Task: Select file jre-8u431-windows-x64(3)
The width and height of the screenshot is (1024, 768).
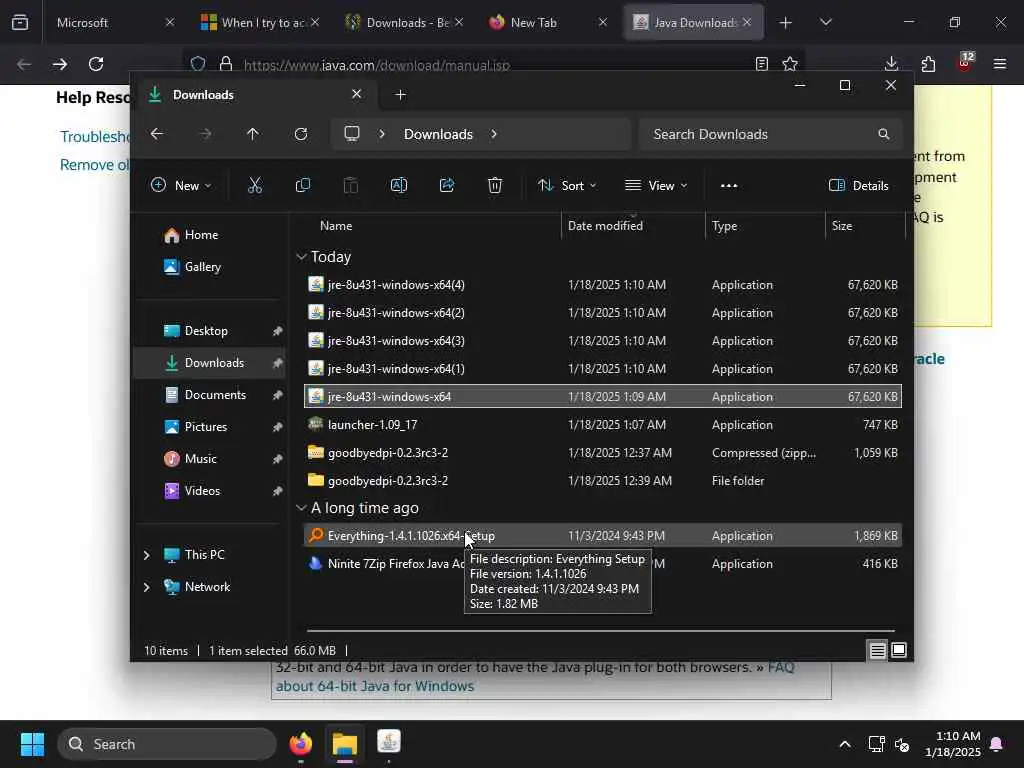Action: click(603, 341)
